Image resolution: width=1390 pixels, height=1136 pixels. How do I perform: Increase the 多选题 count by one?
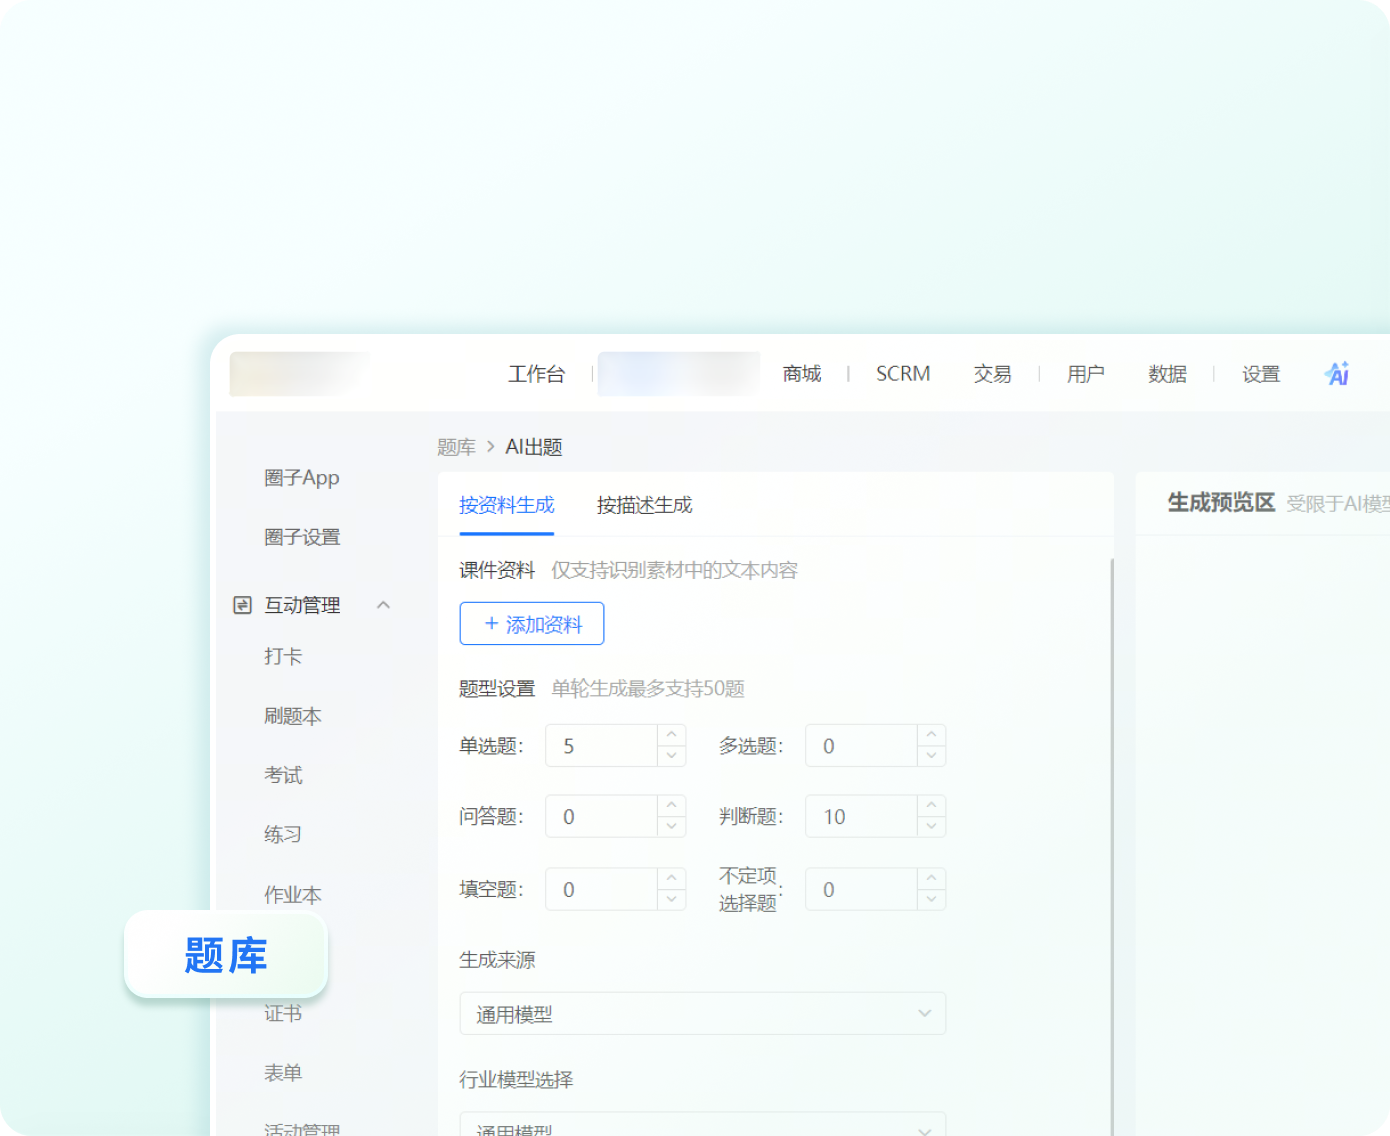931,735
